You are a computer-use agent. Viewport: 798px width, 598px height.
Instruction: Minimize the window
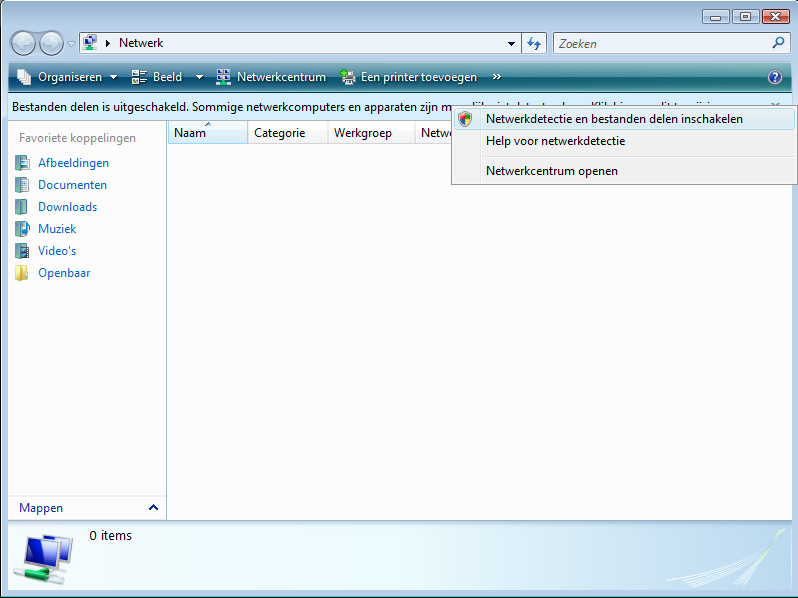click(716, 17)
